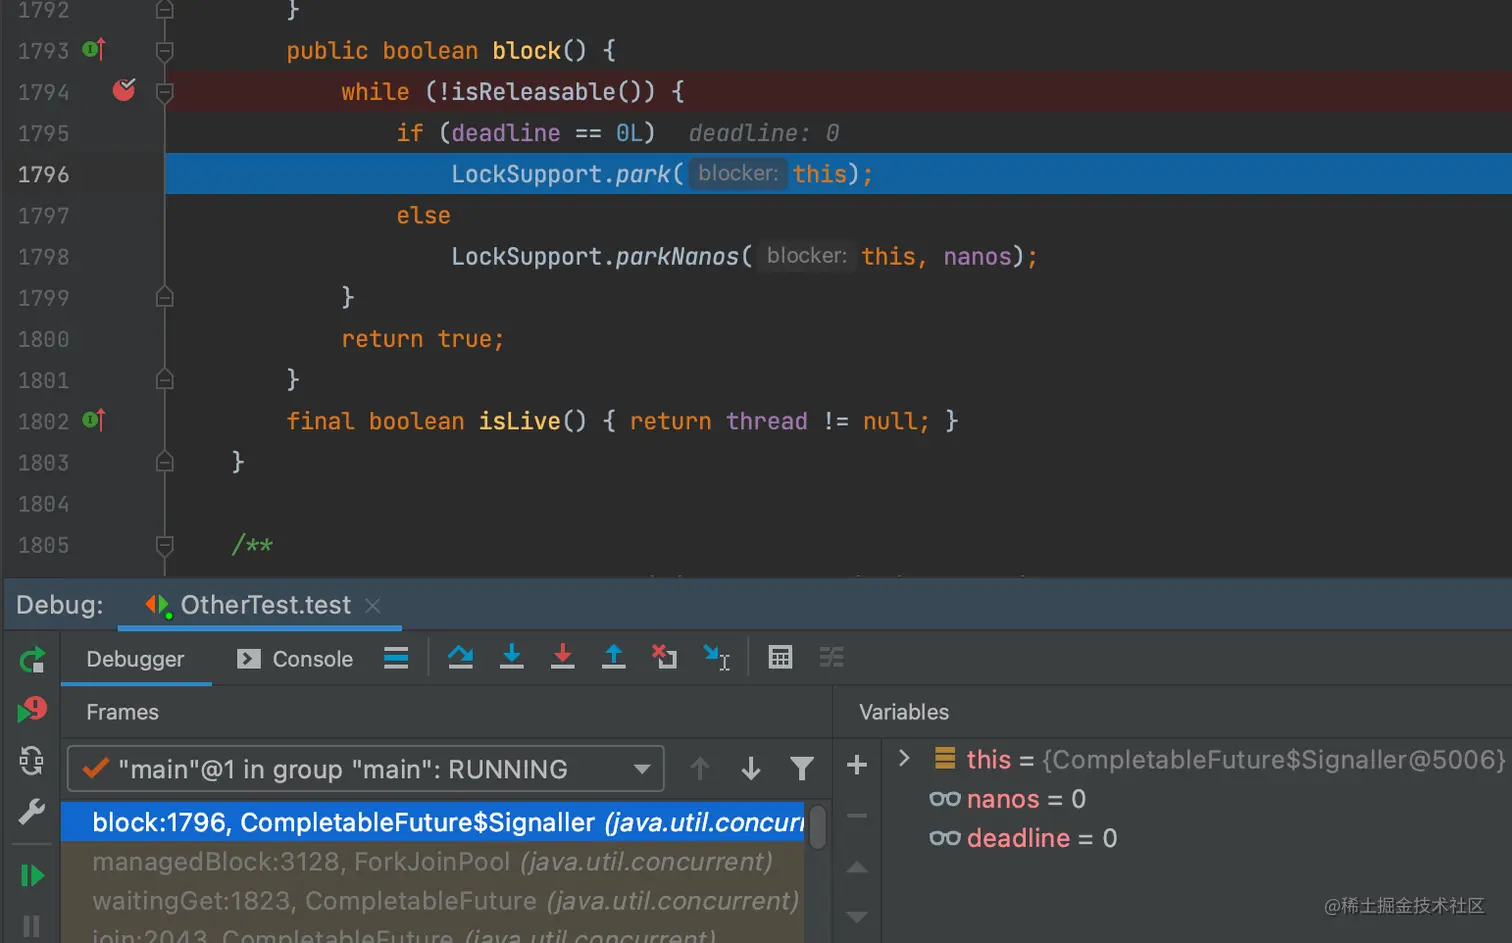Click threads view icon beside Console tab
1512x943 pixels.
(396, 657)
